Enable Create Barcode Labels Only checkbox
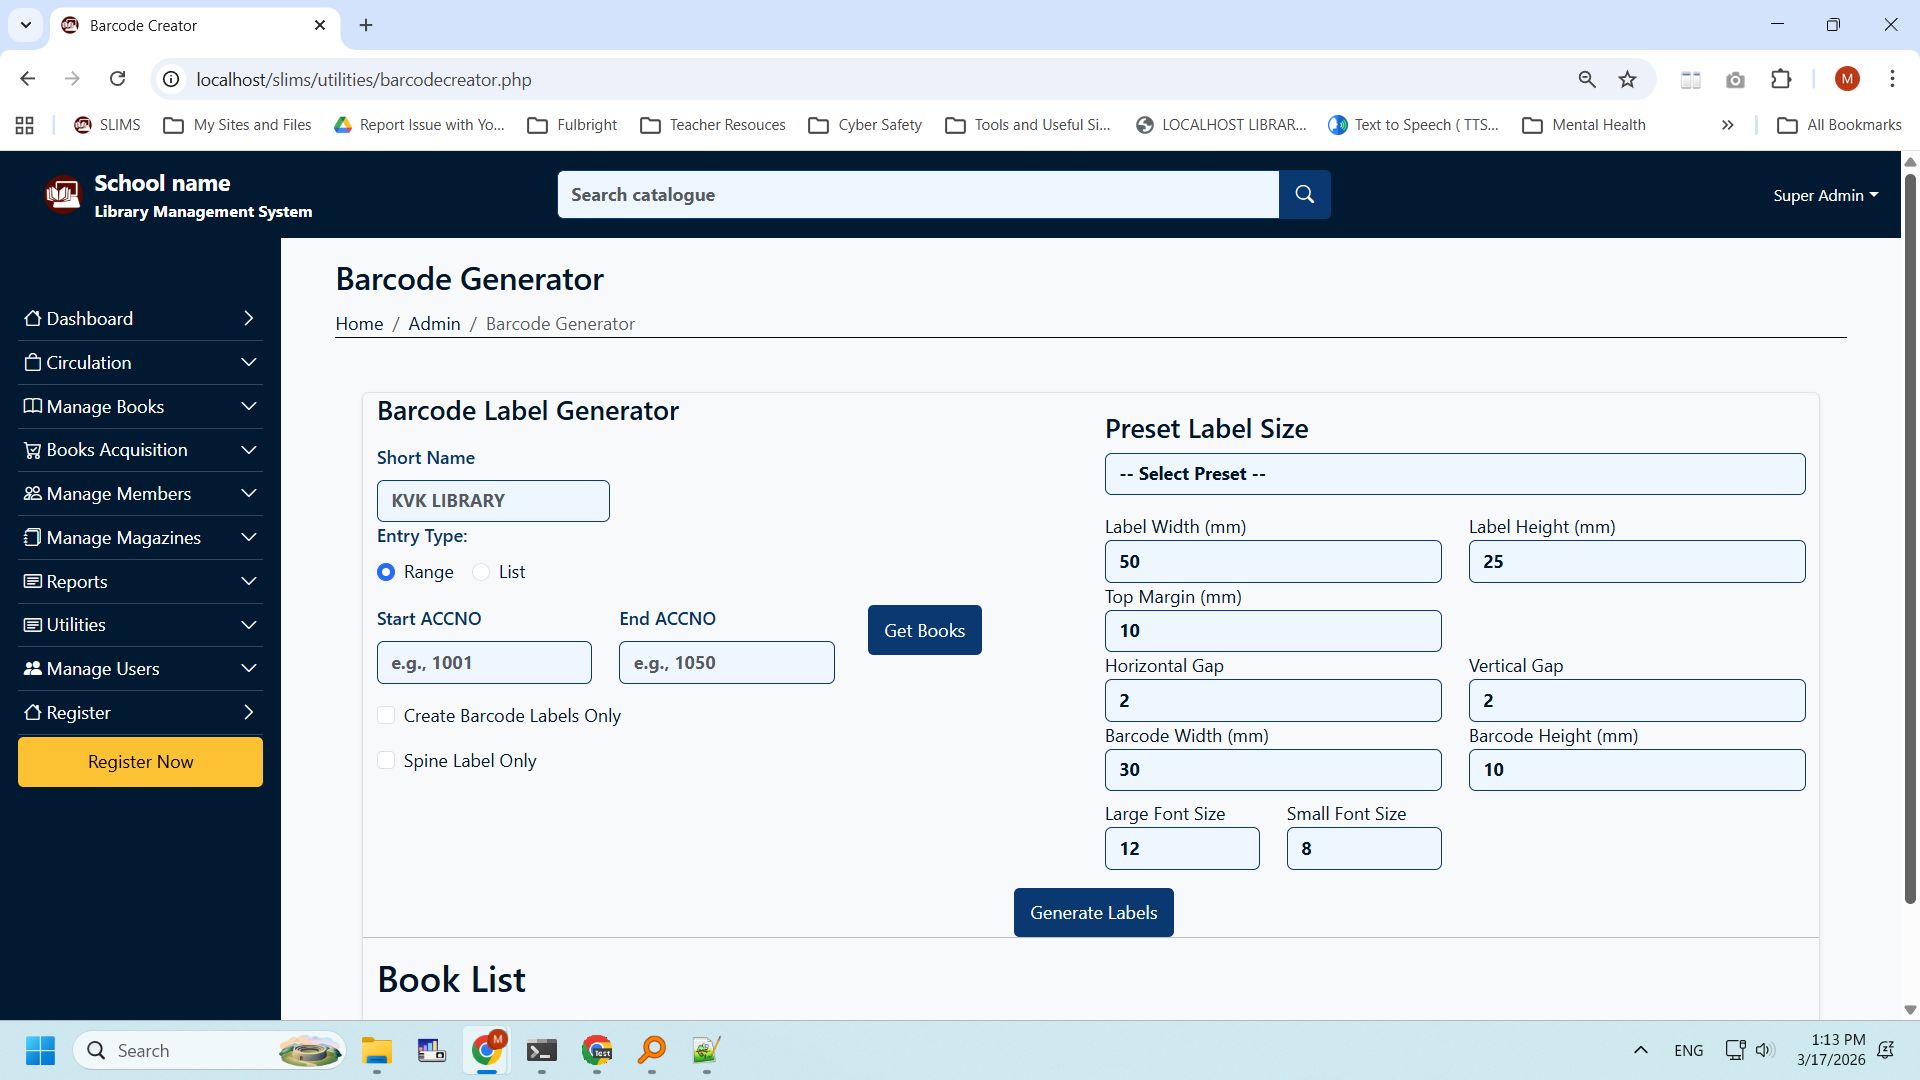 pyautogui.click(x=386, y=715)
